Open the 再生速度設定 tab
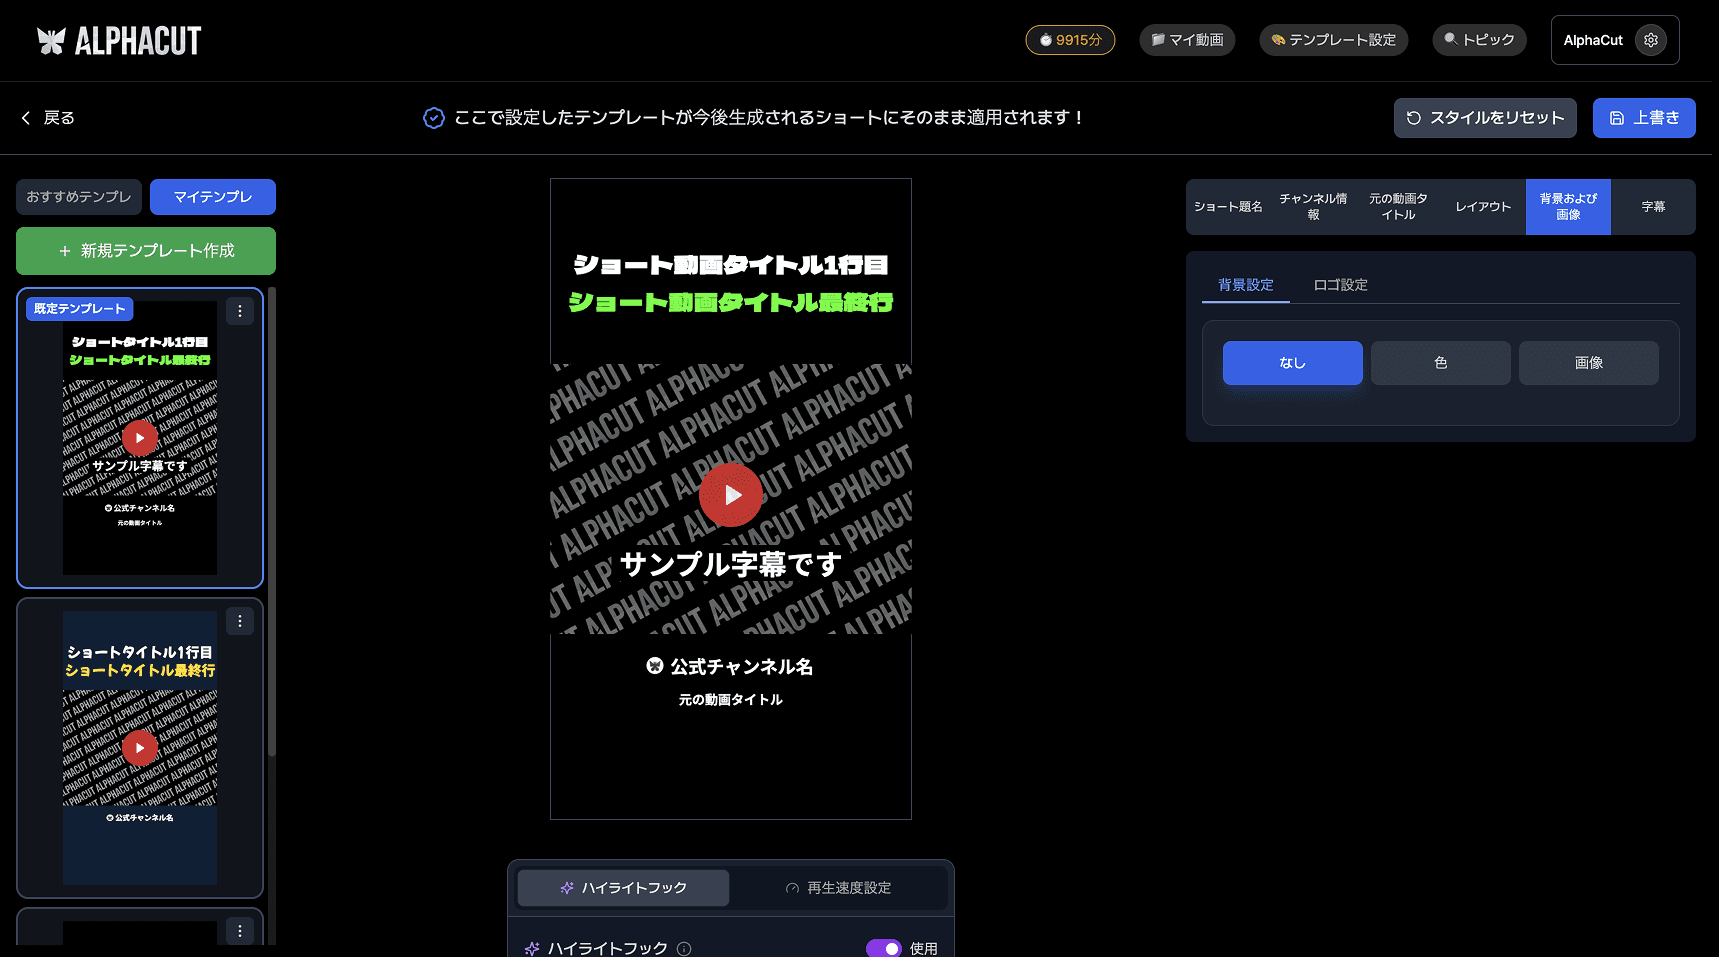The height and width of the screenshot is (957, 1719). pos(838,887)
